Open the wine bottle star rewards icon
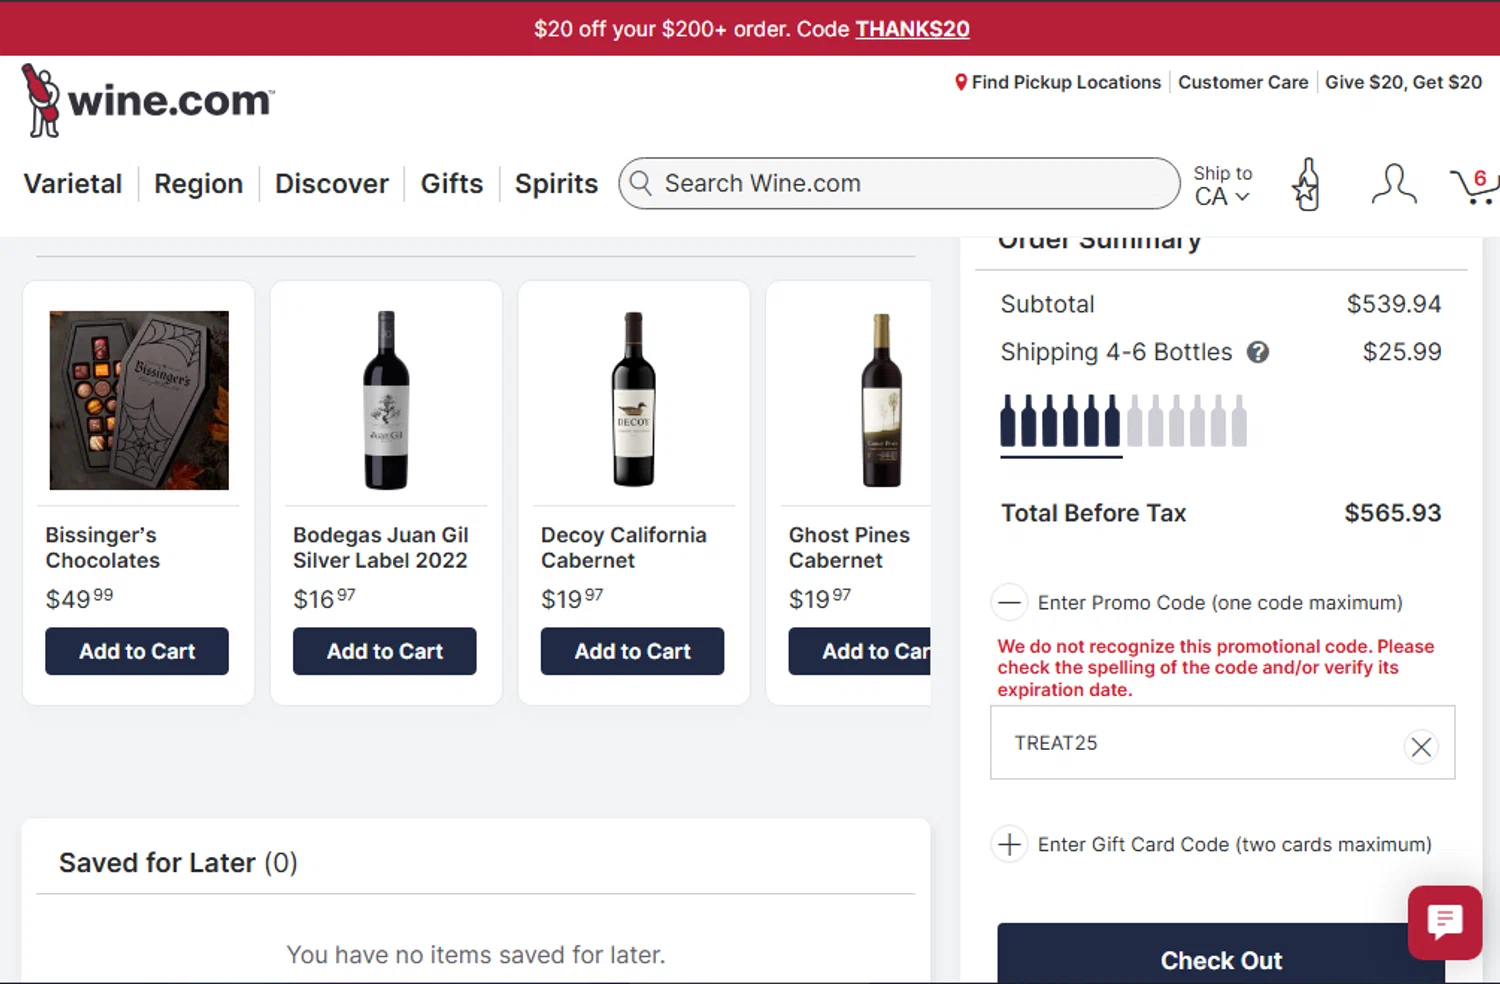 [1306, 184]
